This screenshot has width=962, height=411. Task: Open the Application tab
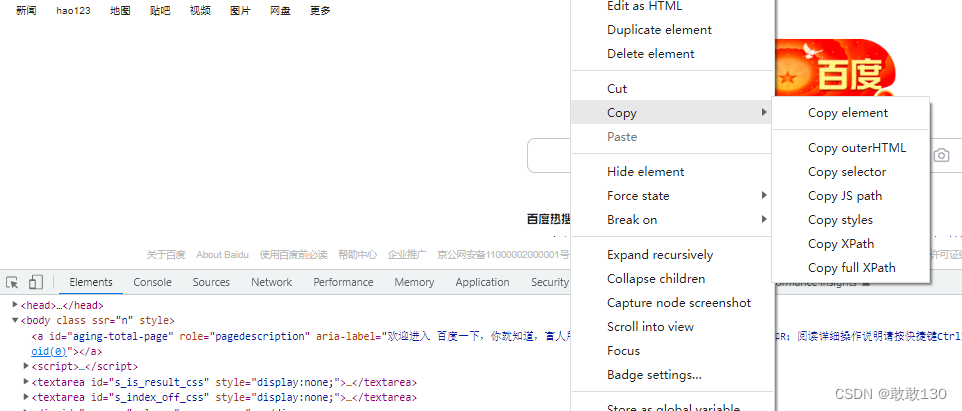(x=482, y=282)
